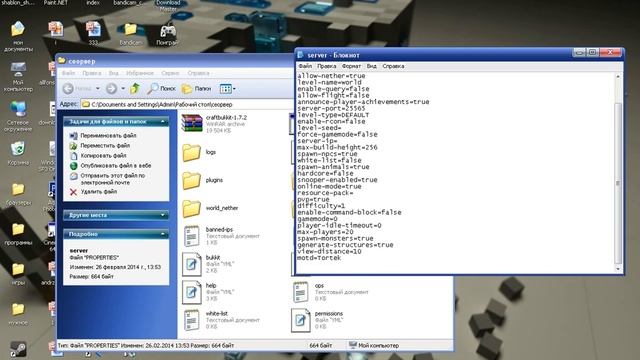This screenshot has height=360, width=640.
Task: Collapse the file and folder tasks panel
Action: click(x=162, y=122)
